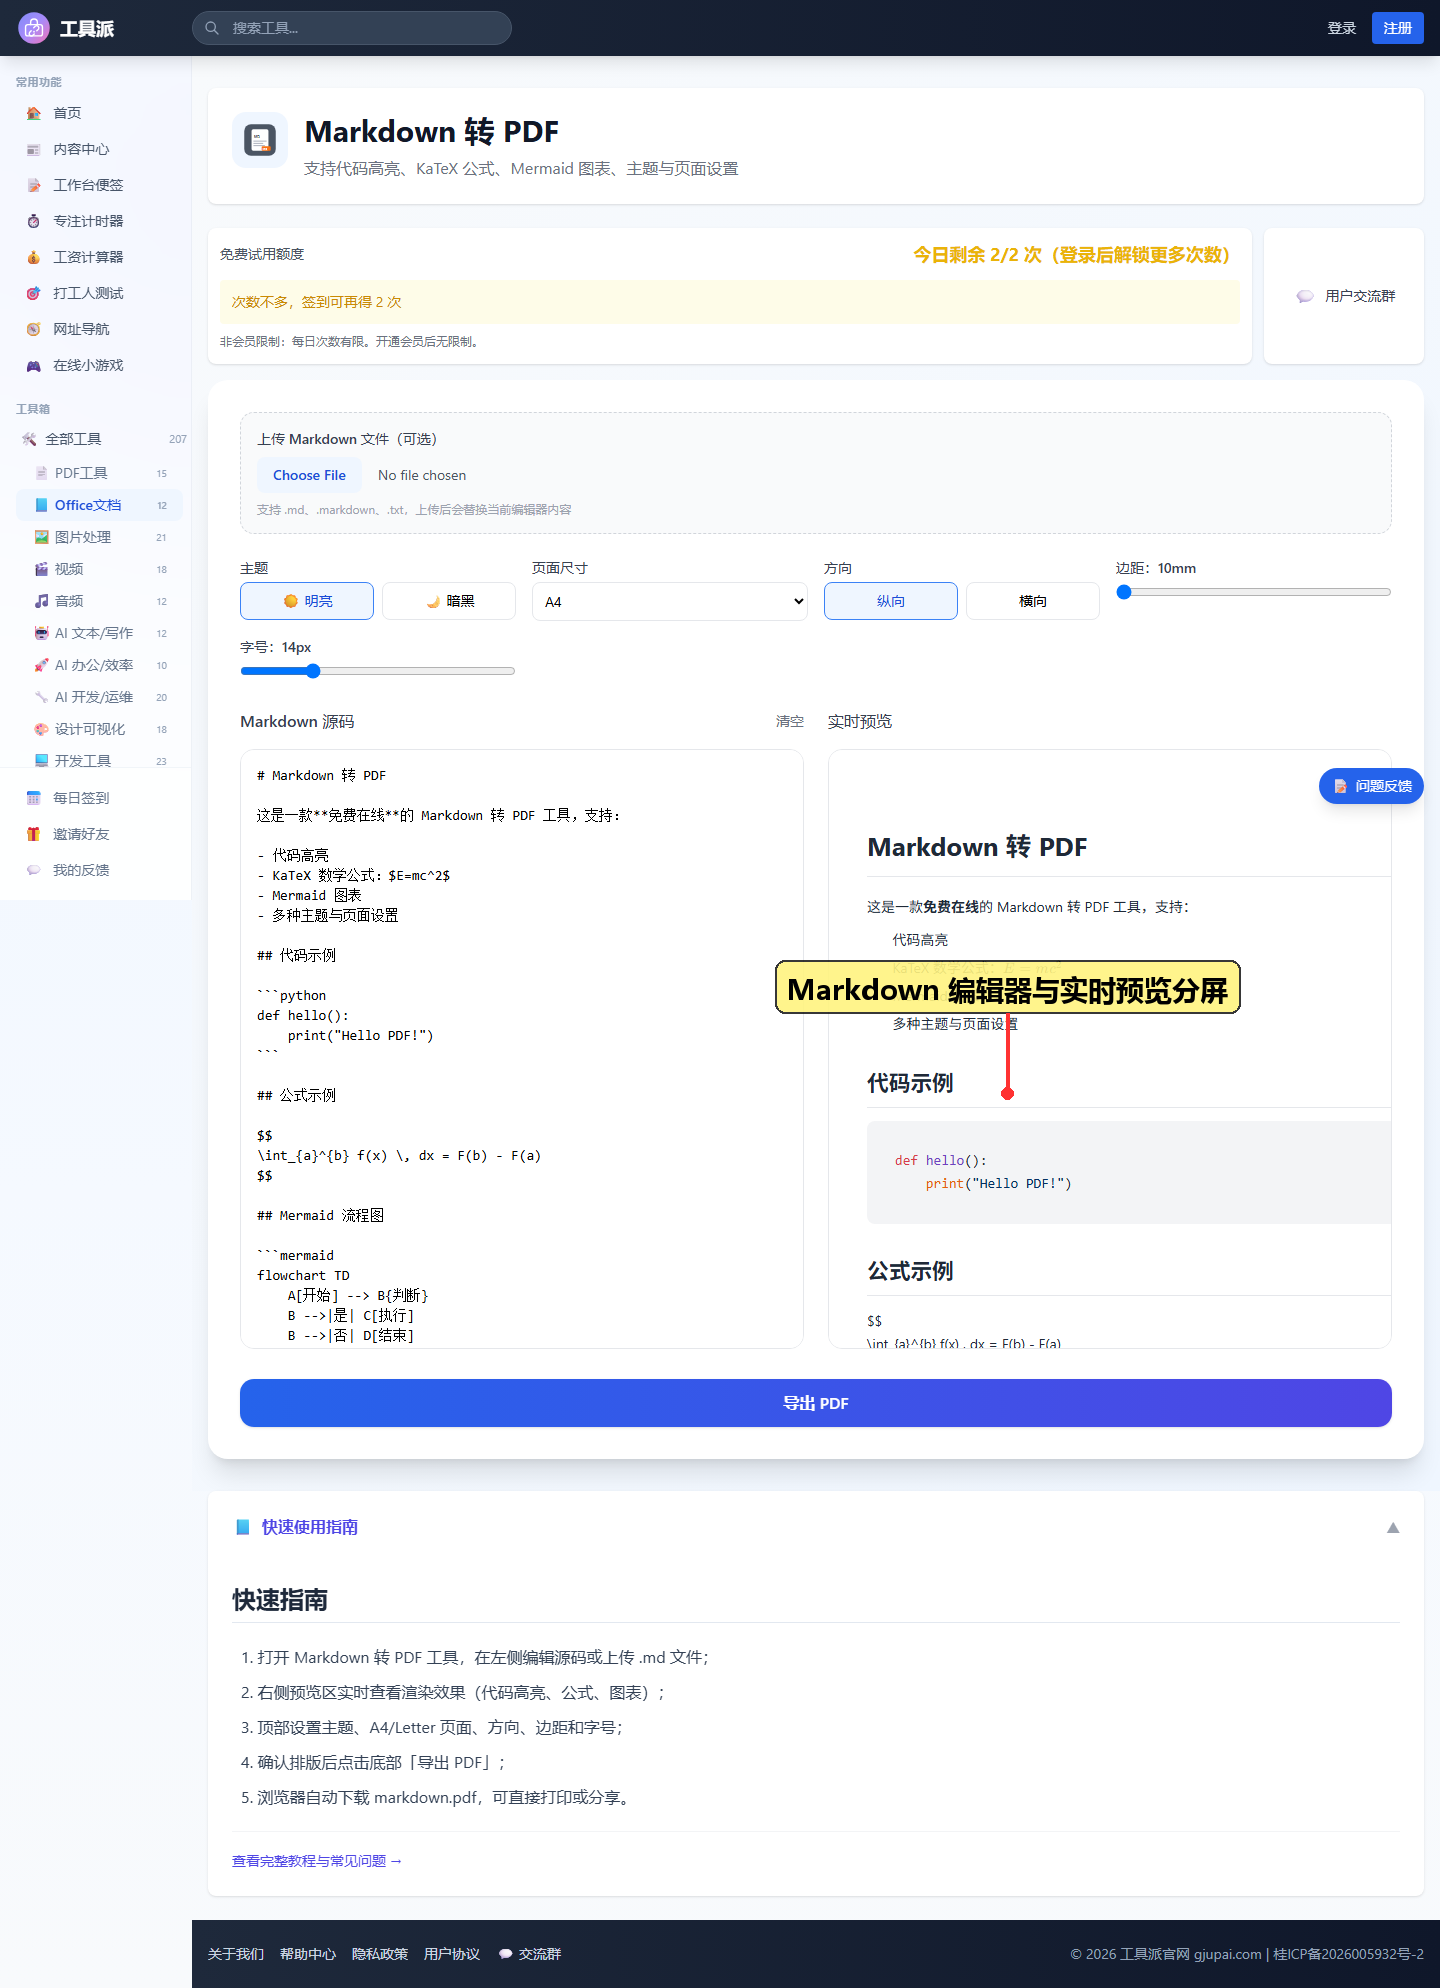
Task: Click the AI 开发/运维 wrench icon
Action: (x=41, y=697)
